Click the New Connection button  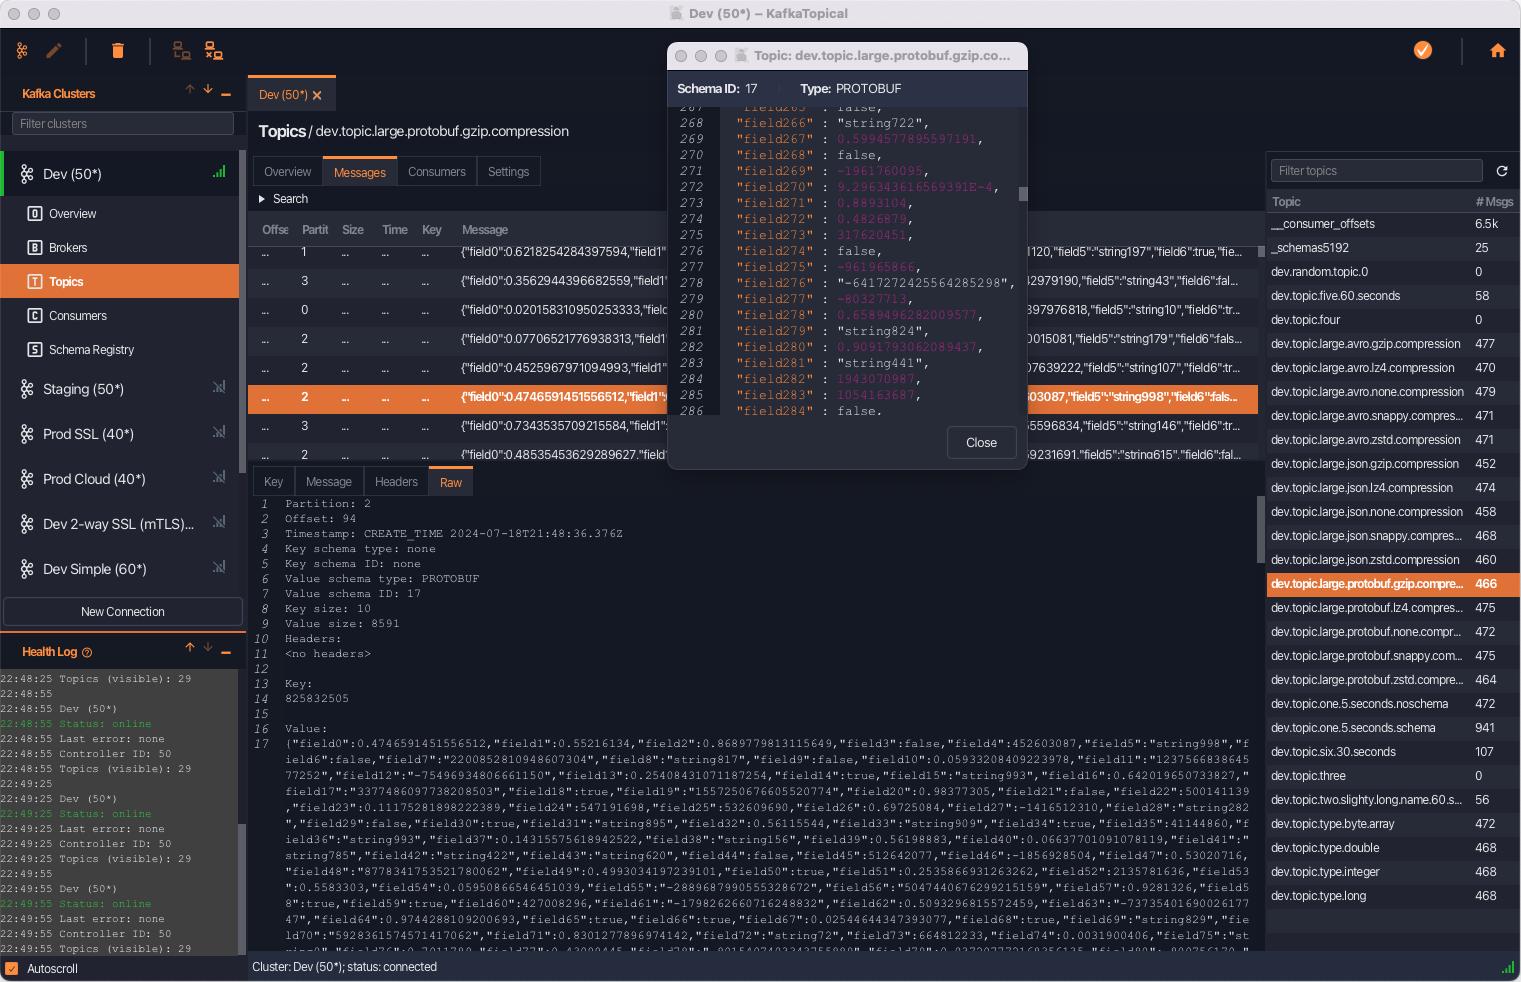(x=123, y=612)
